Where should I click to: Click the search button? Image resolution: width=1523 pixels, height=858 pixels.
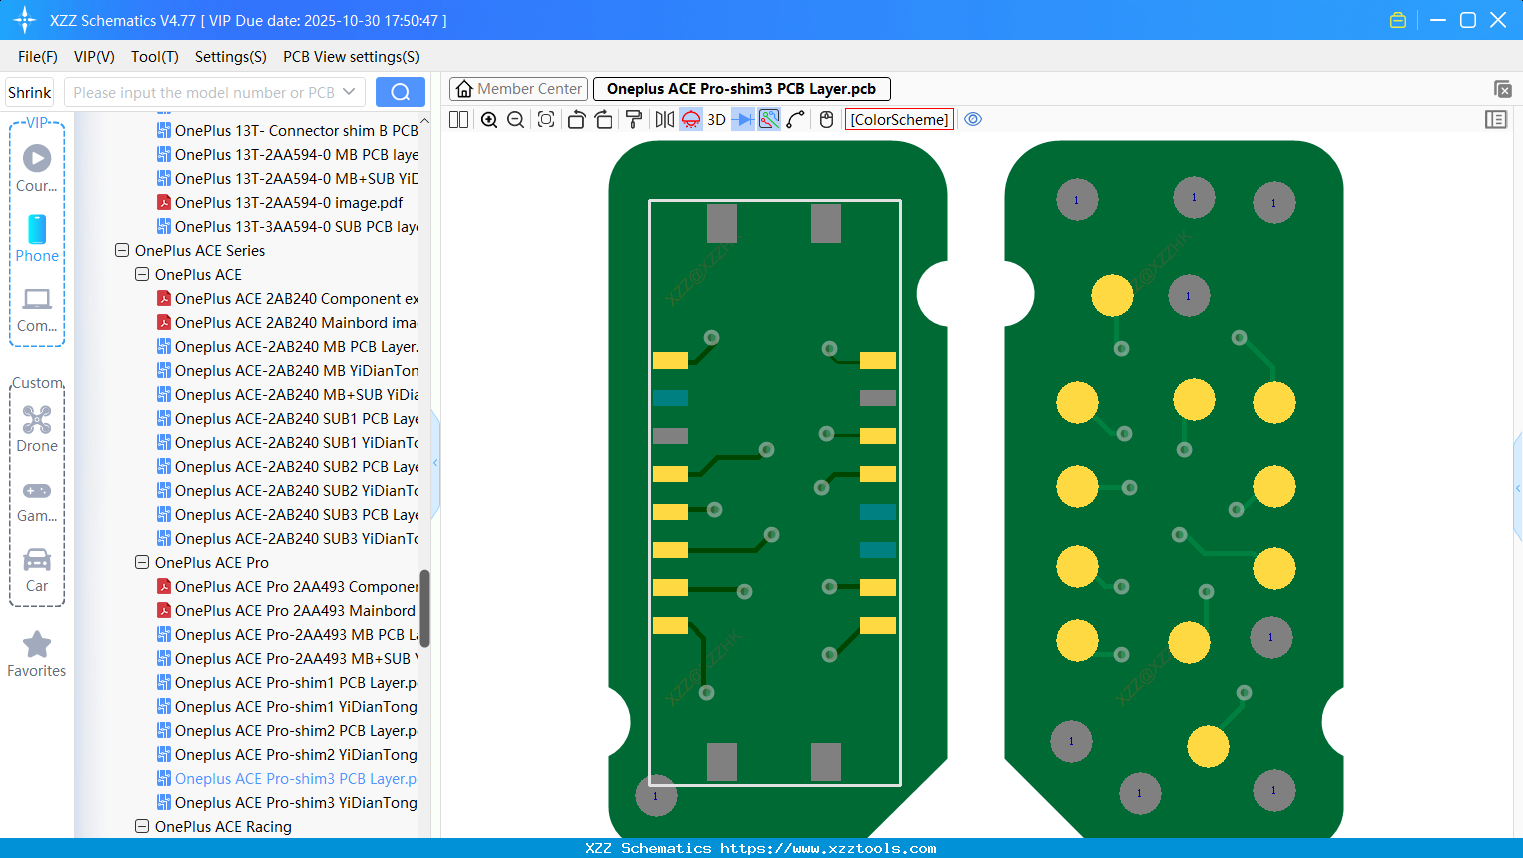point(400,92)
